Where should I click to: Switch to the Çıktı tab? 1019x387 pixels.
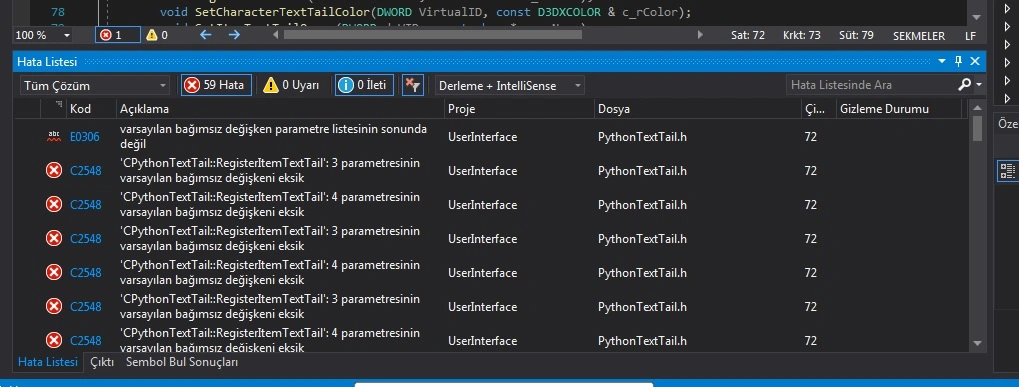pos(102,362)
